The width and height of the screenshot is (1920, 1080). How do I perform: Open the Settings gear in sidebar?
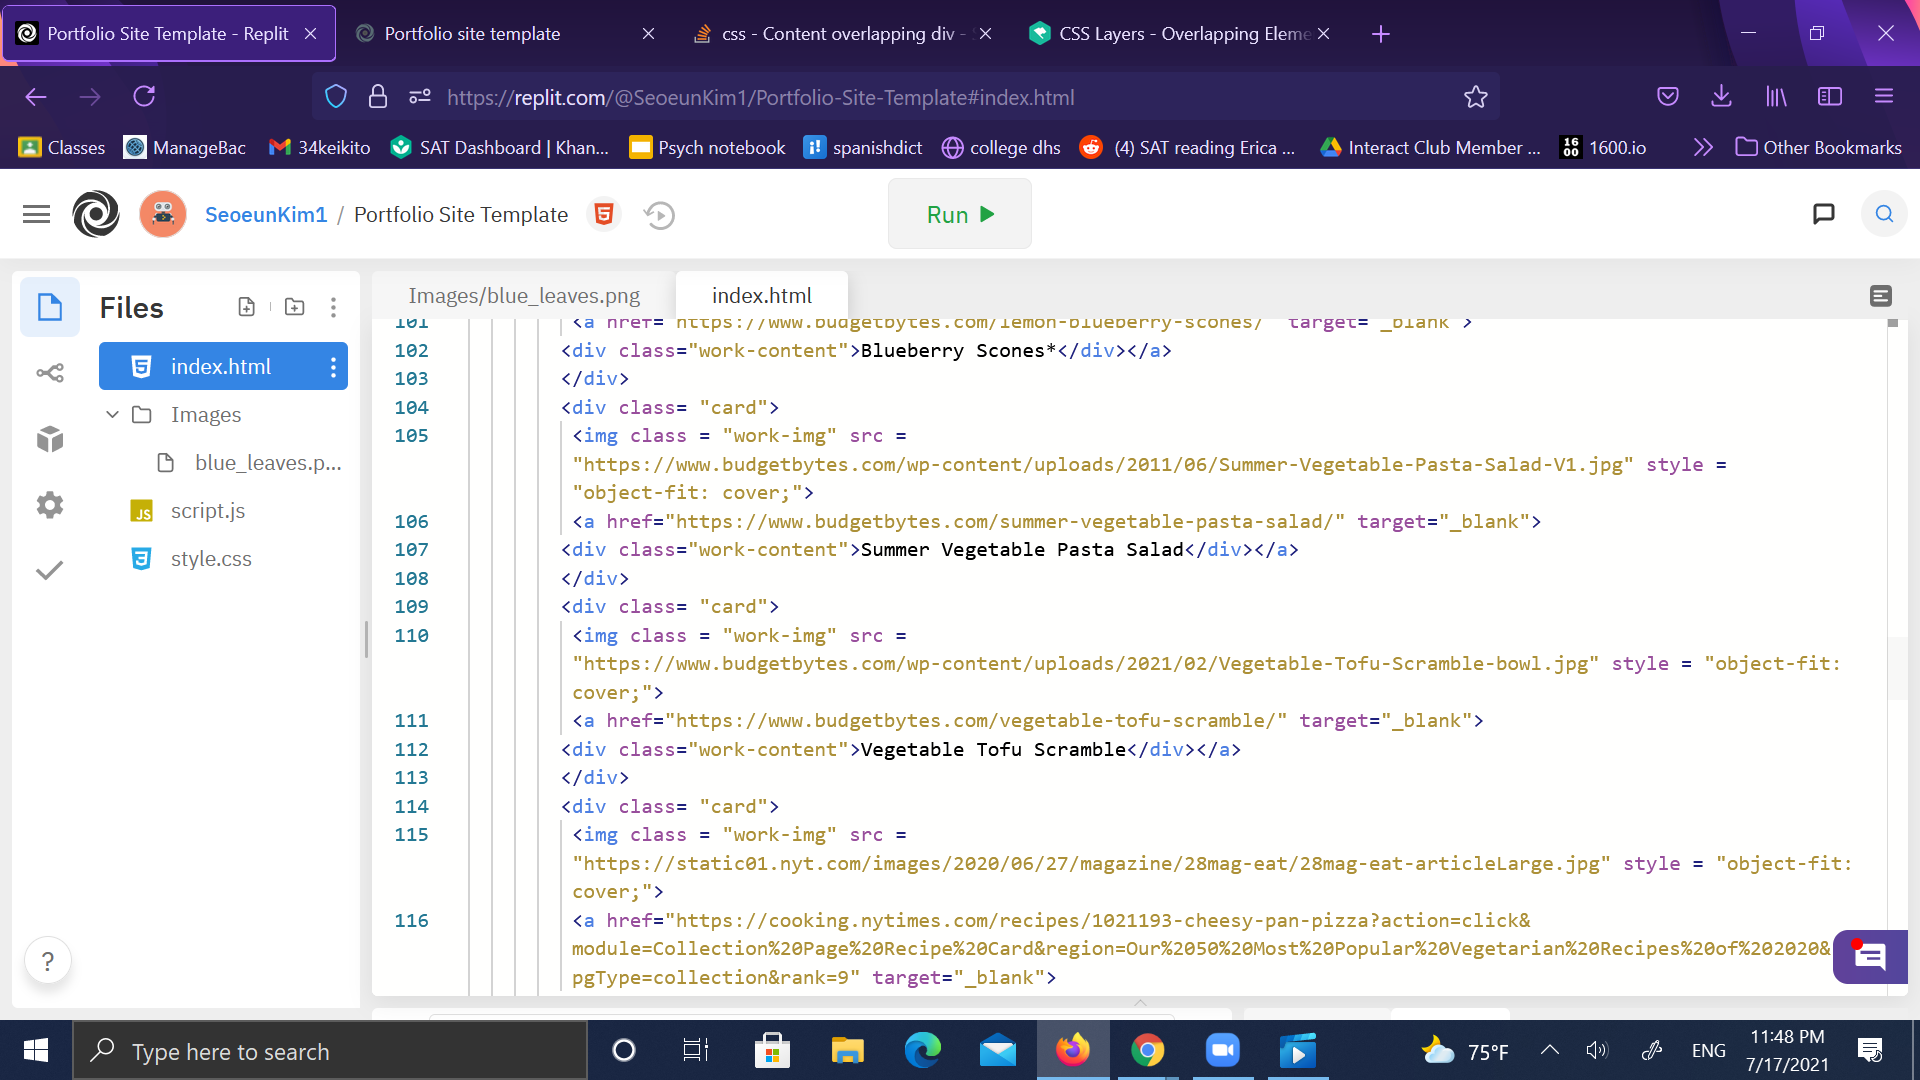click(x=50, y=505)
